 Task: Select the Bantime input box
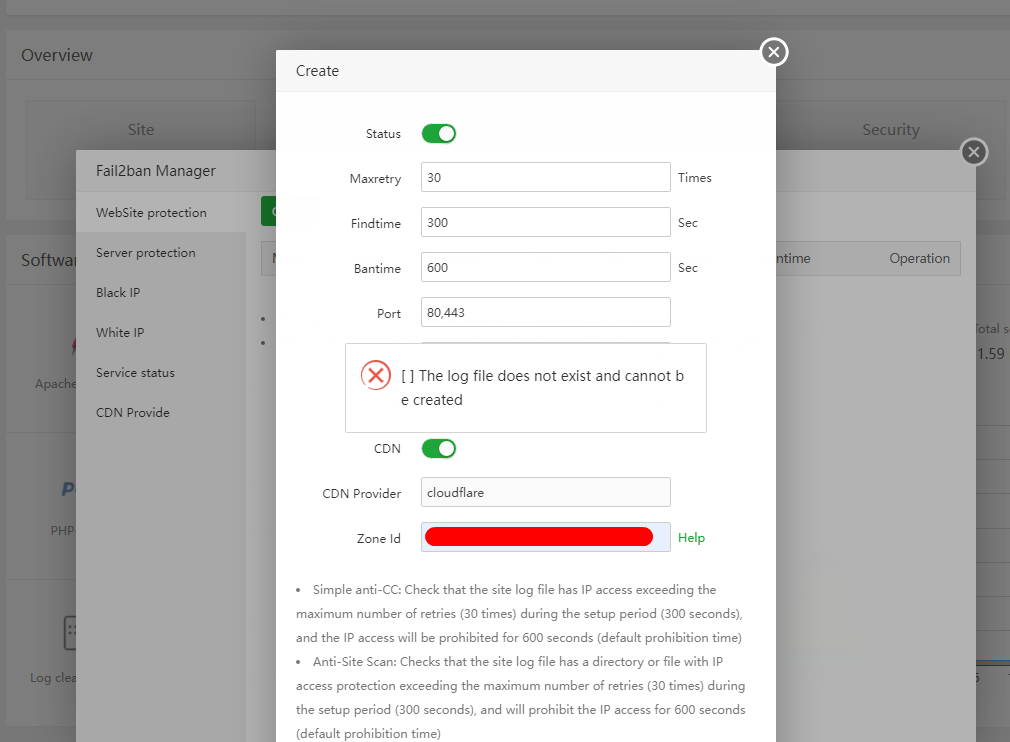click(545, 267)
